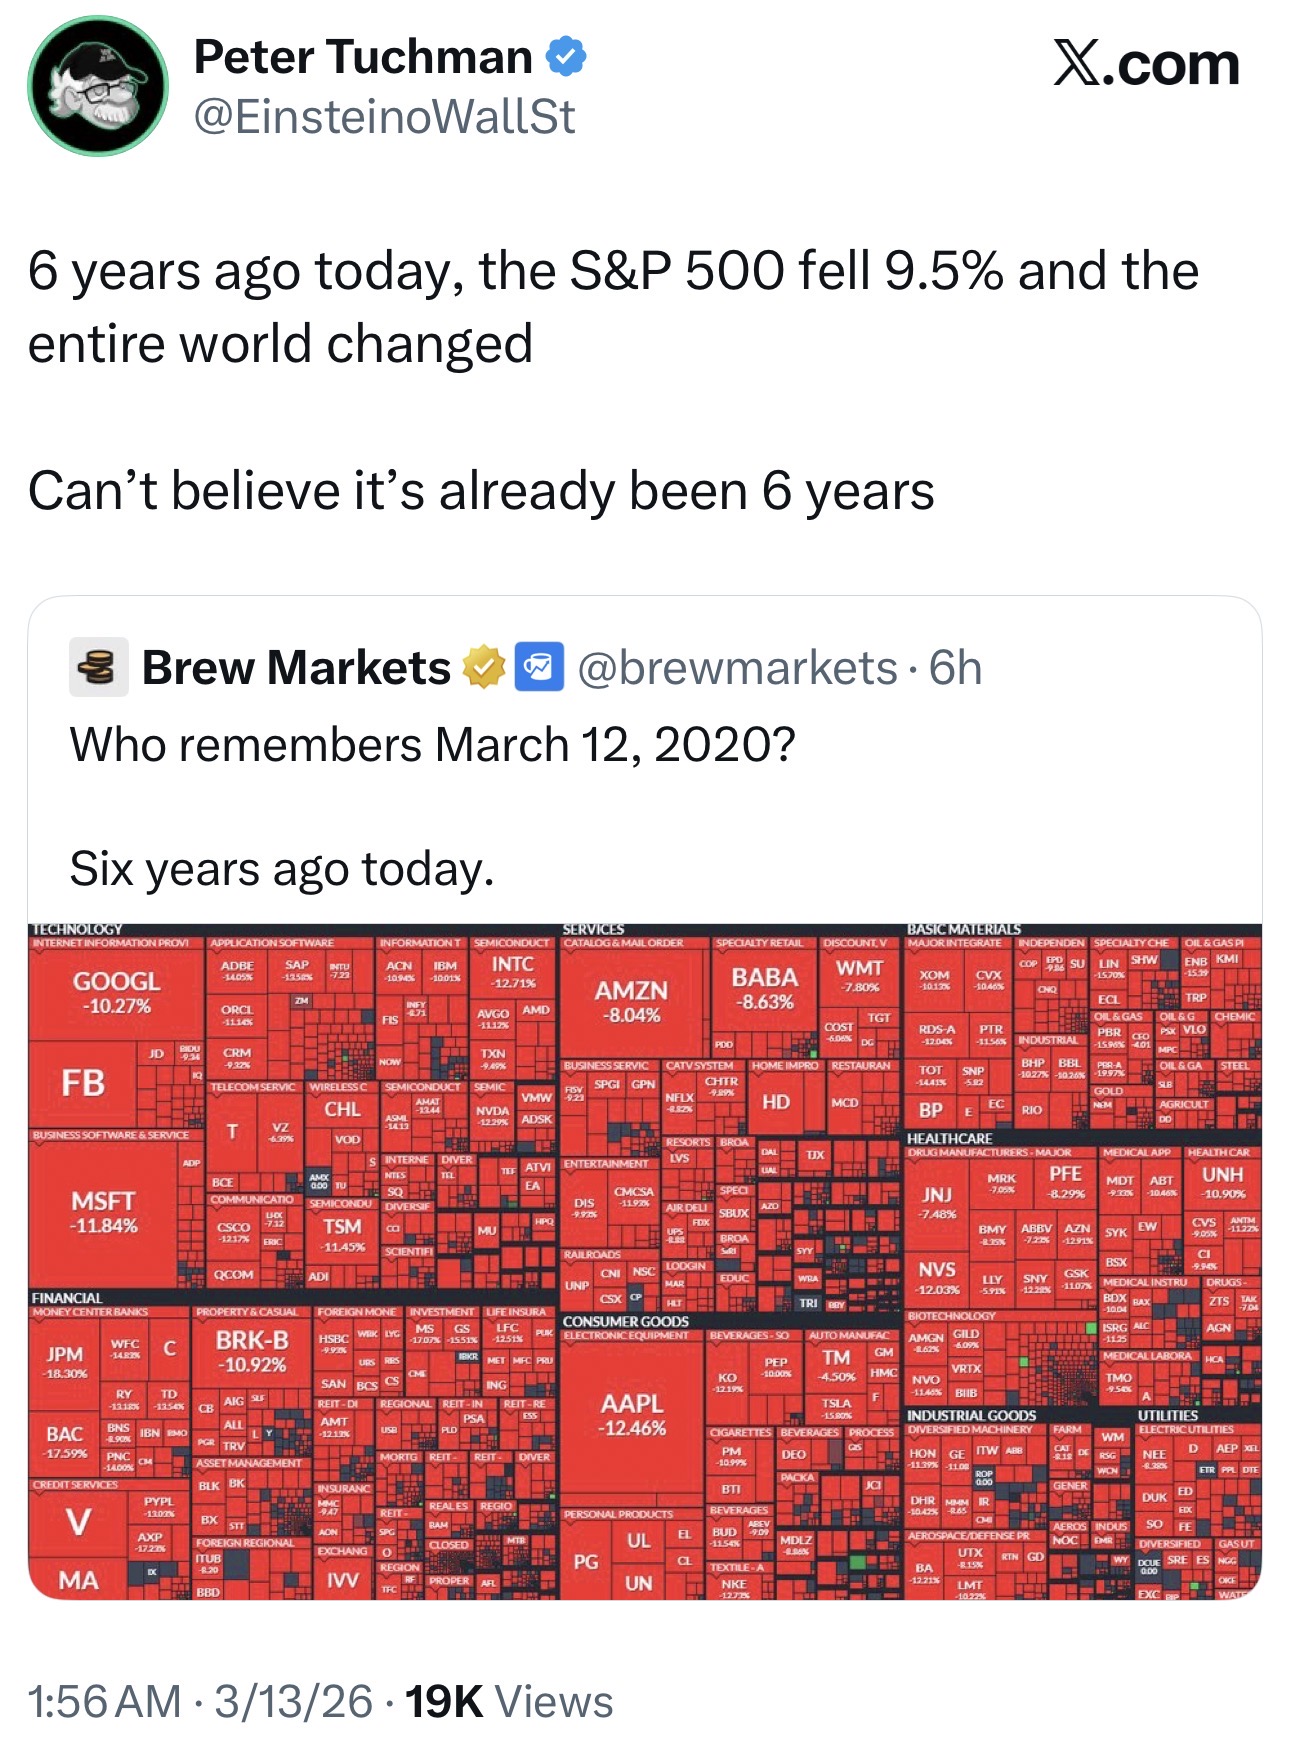Image resolution: width=1290 pixels, height=1756 pixels.
Task: Click the blue verified badge beside Peter Tuchman
Action: 566,56
